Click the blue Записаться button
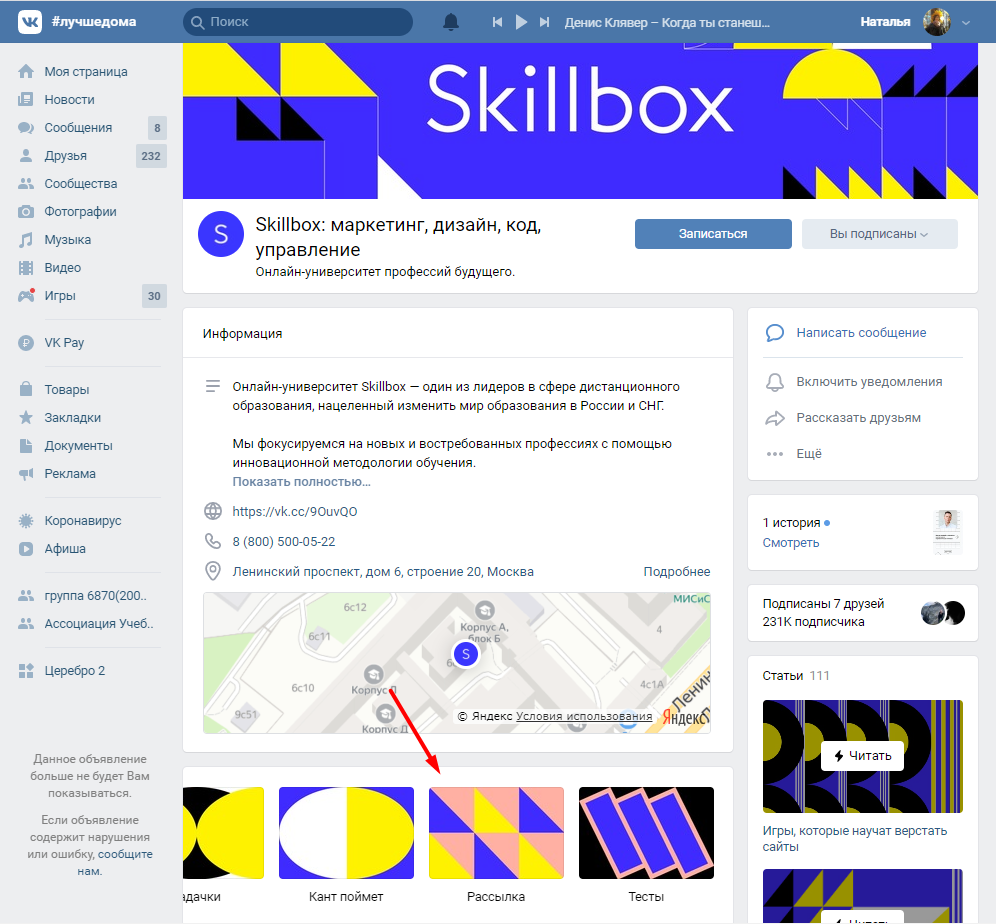The width and height of the screenshot is (996, 924). tap(713, 234)
